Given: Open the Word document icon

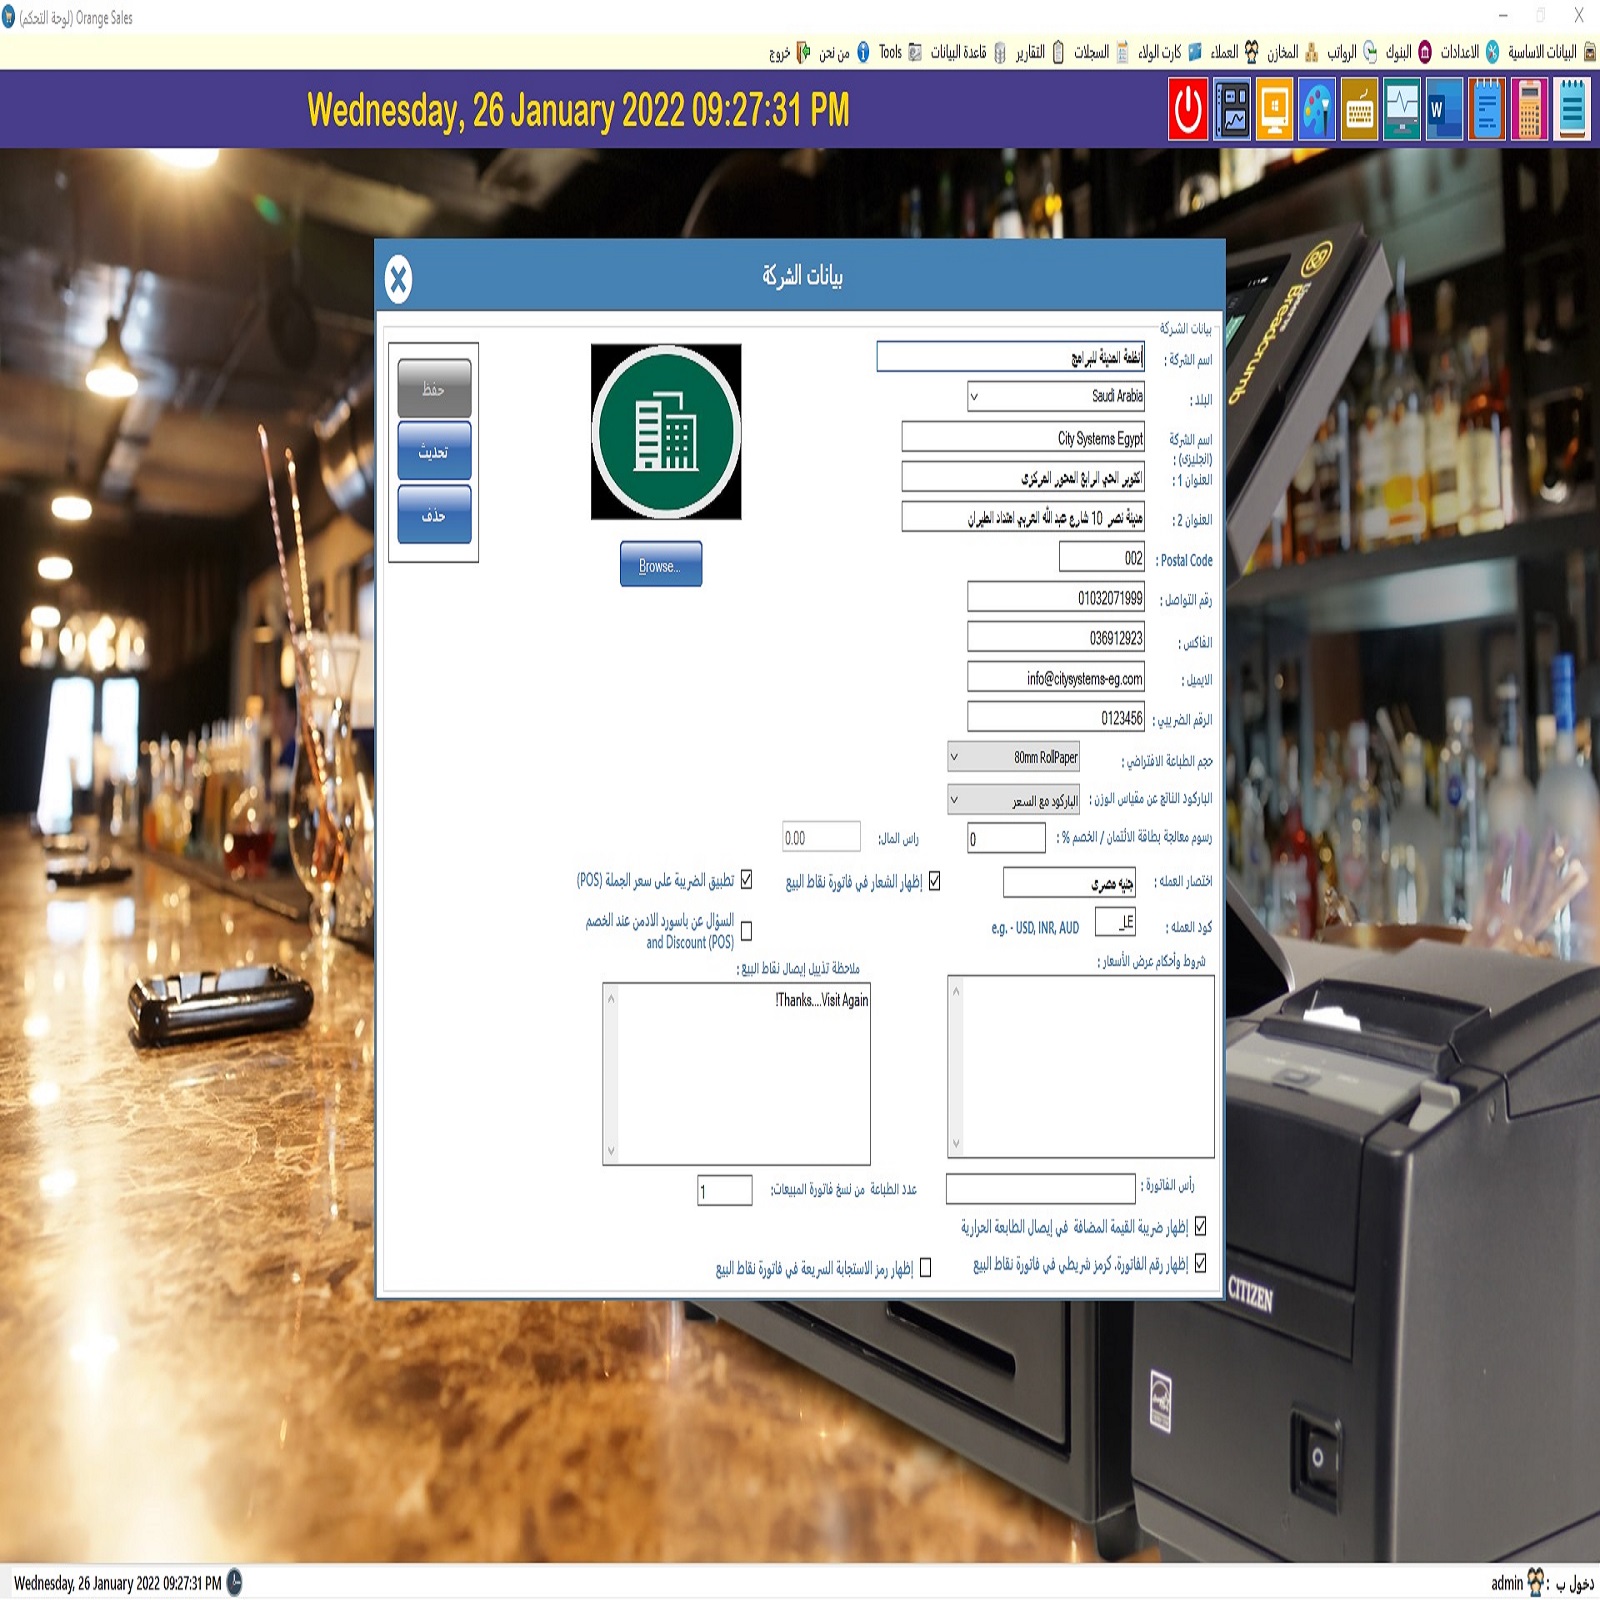Looking at the screenshot, I should coord(1443,109).
